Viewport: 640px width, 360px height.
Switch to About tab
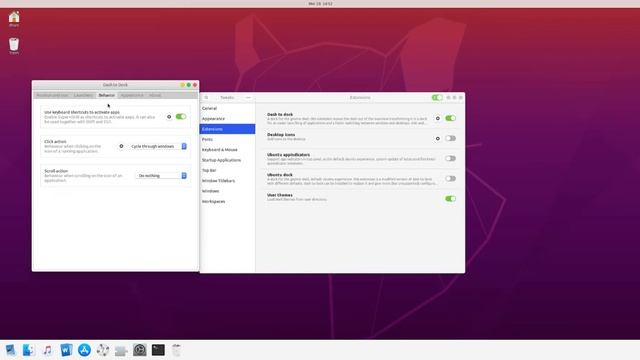tap(155, 95)
